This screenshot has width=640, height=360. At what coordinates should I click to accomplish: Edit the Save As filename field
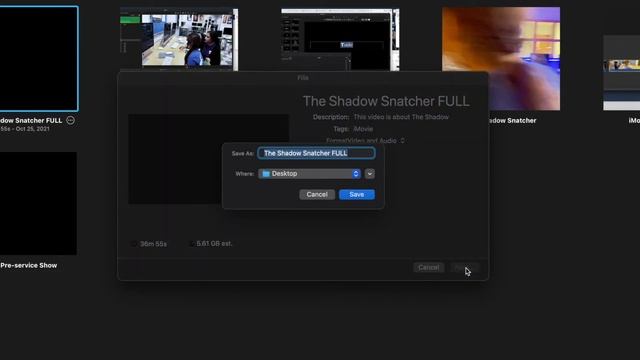pyautogui.click(x=316, y=153)
